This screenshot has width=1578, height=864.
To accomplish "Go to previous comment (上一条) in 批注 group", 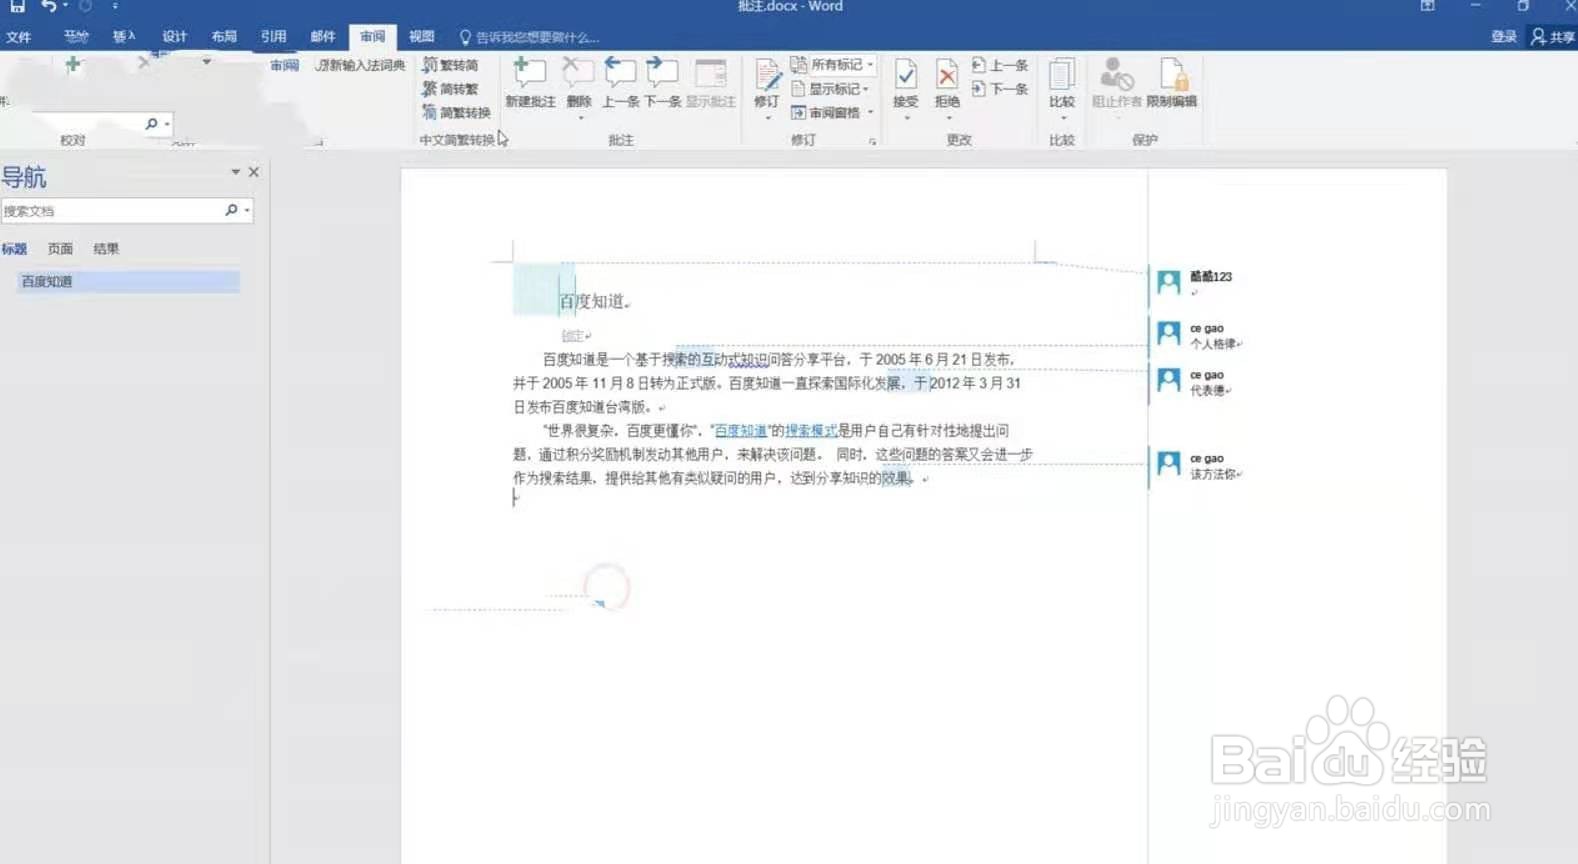I will pyautogui.click(x=620, y=82).
